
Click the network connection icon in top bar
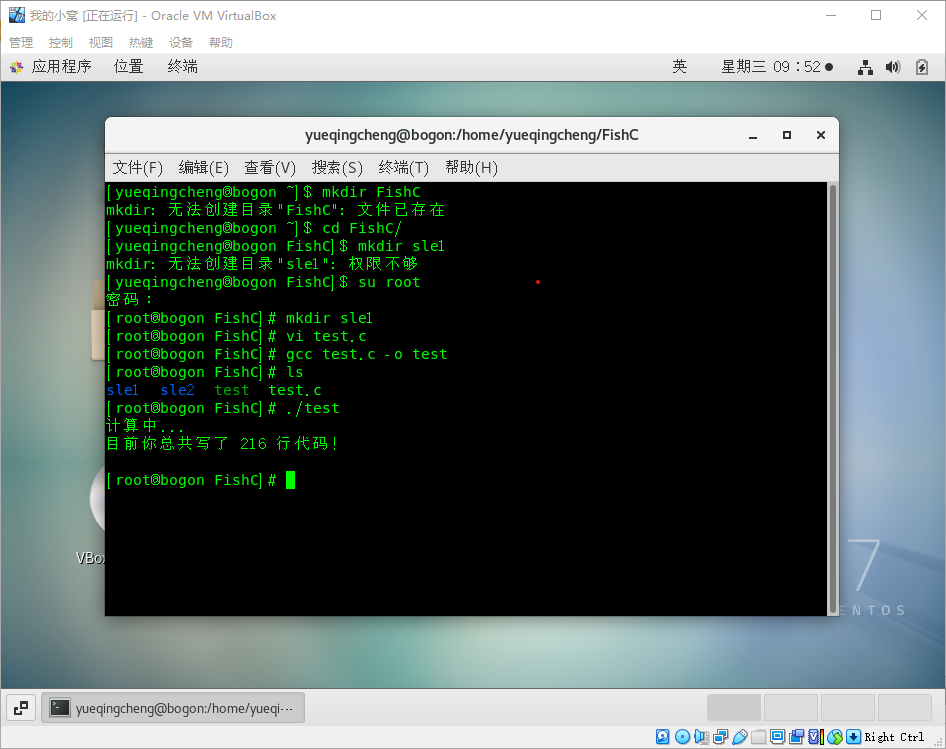click(865, 67)
